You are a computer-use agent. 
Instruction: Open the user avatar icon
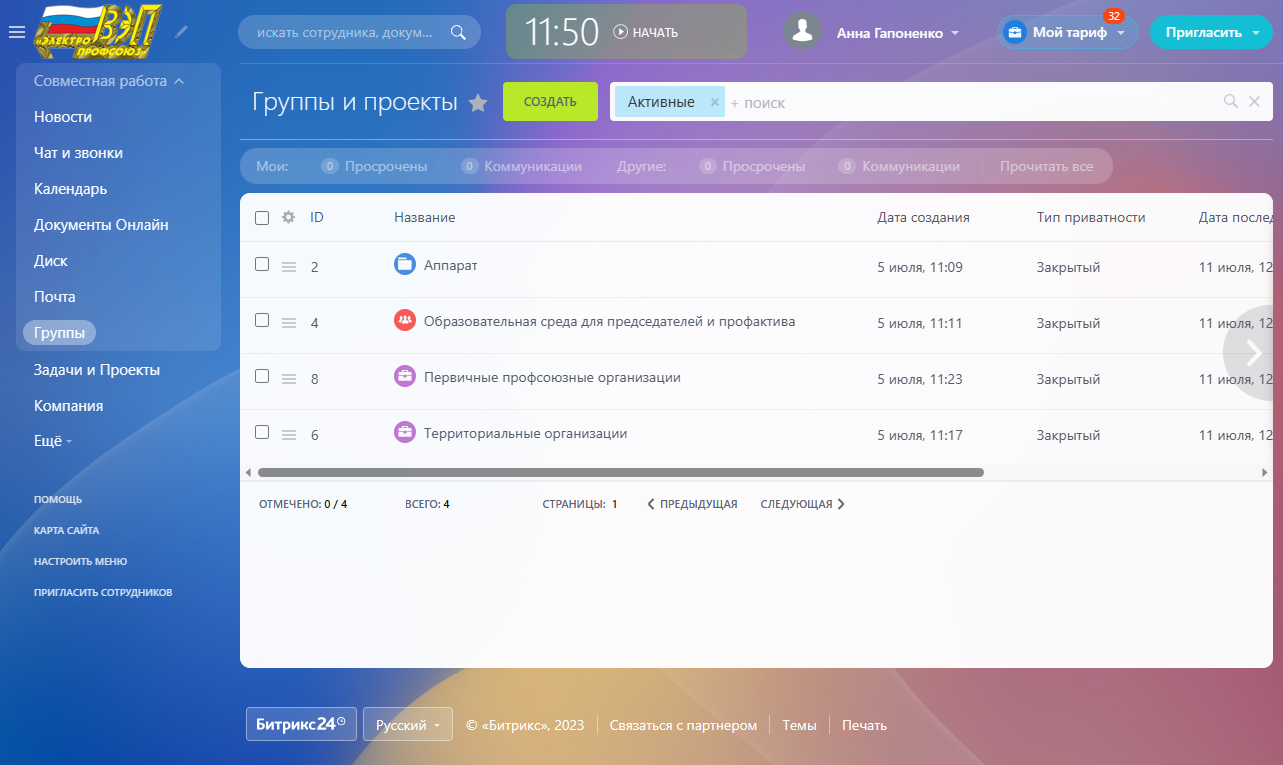click(802, 32)
